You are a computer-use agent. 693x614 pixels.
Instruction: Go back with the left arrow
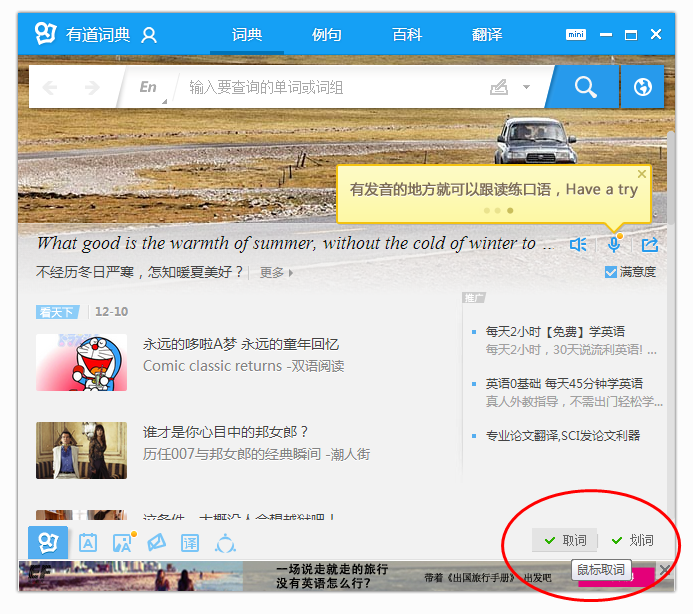50,87
